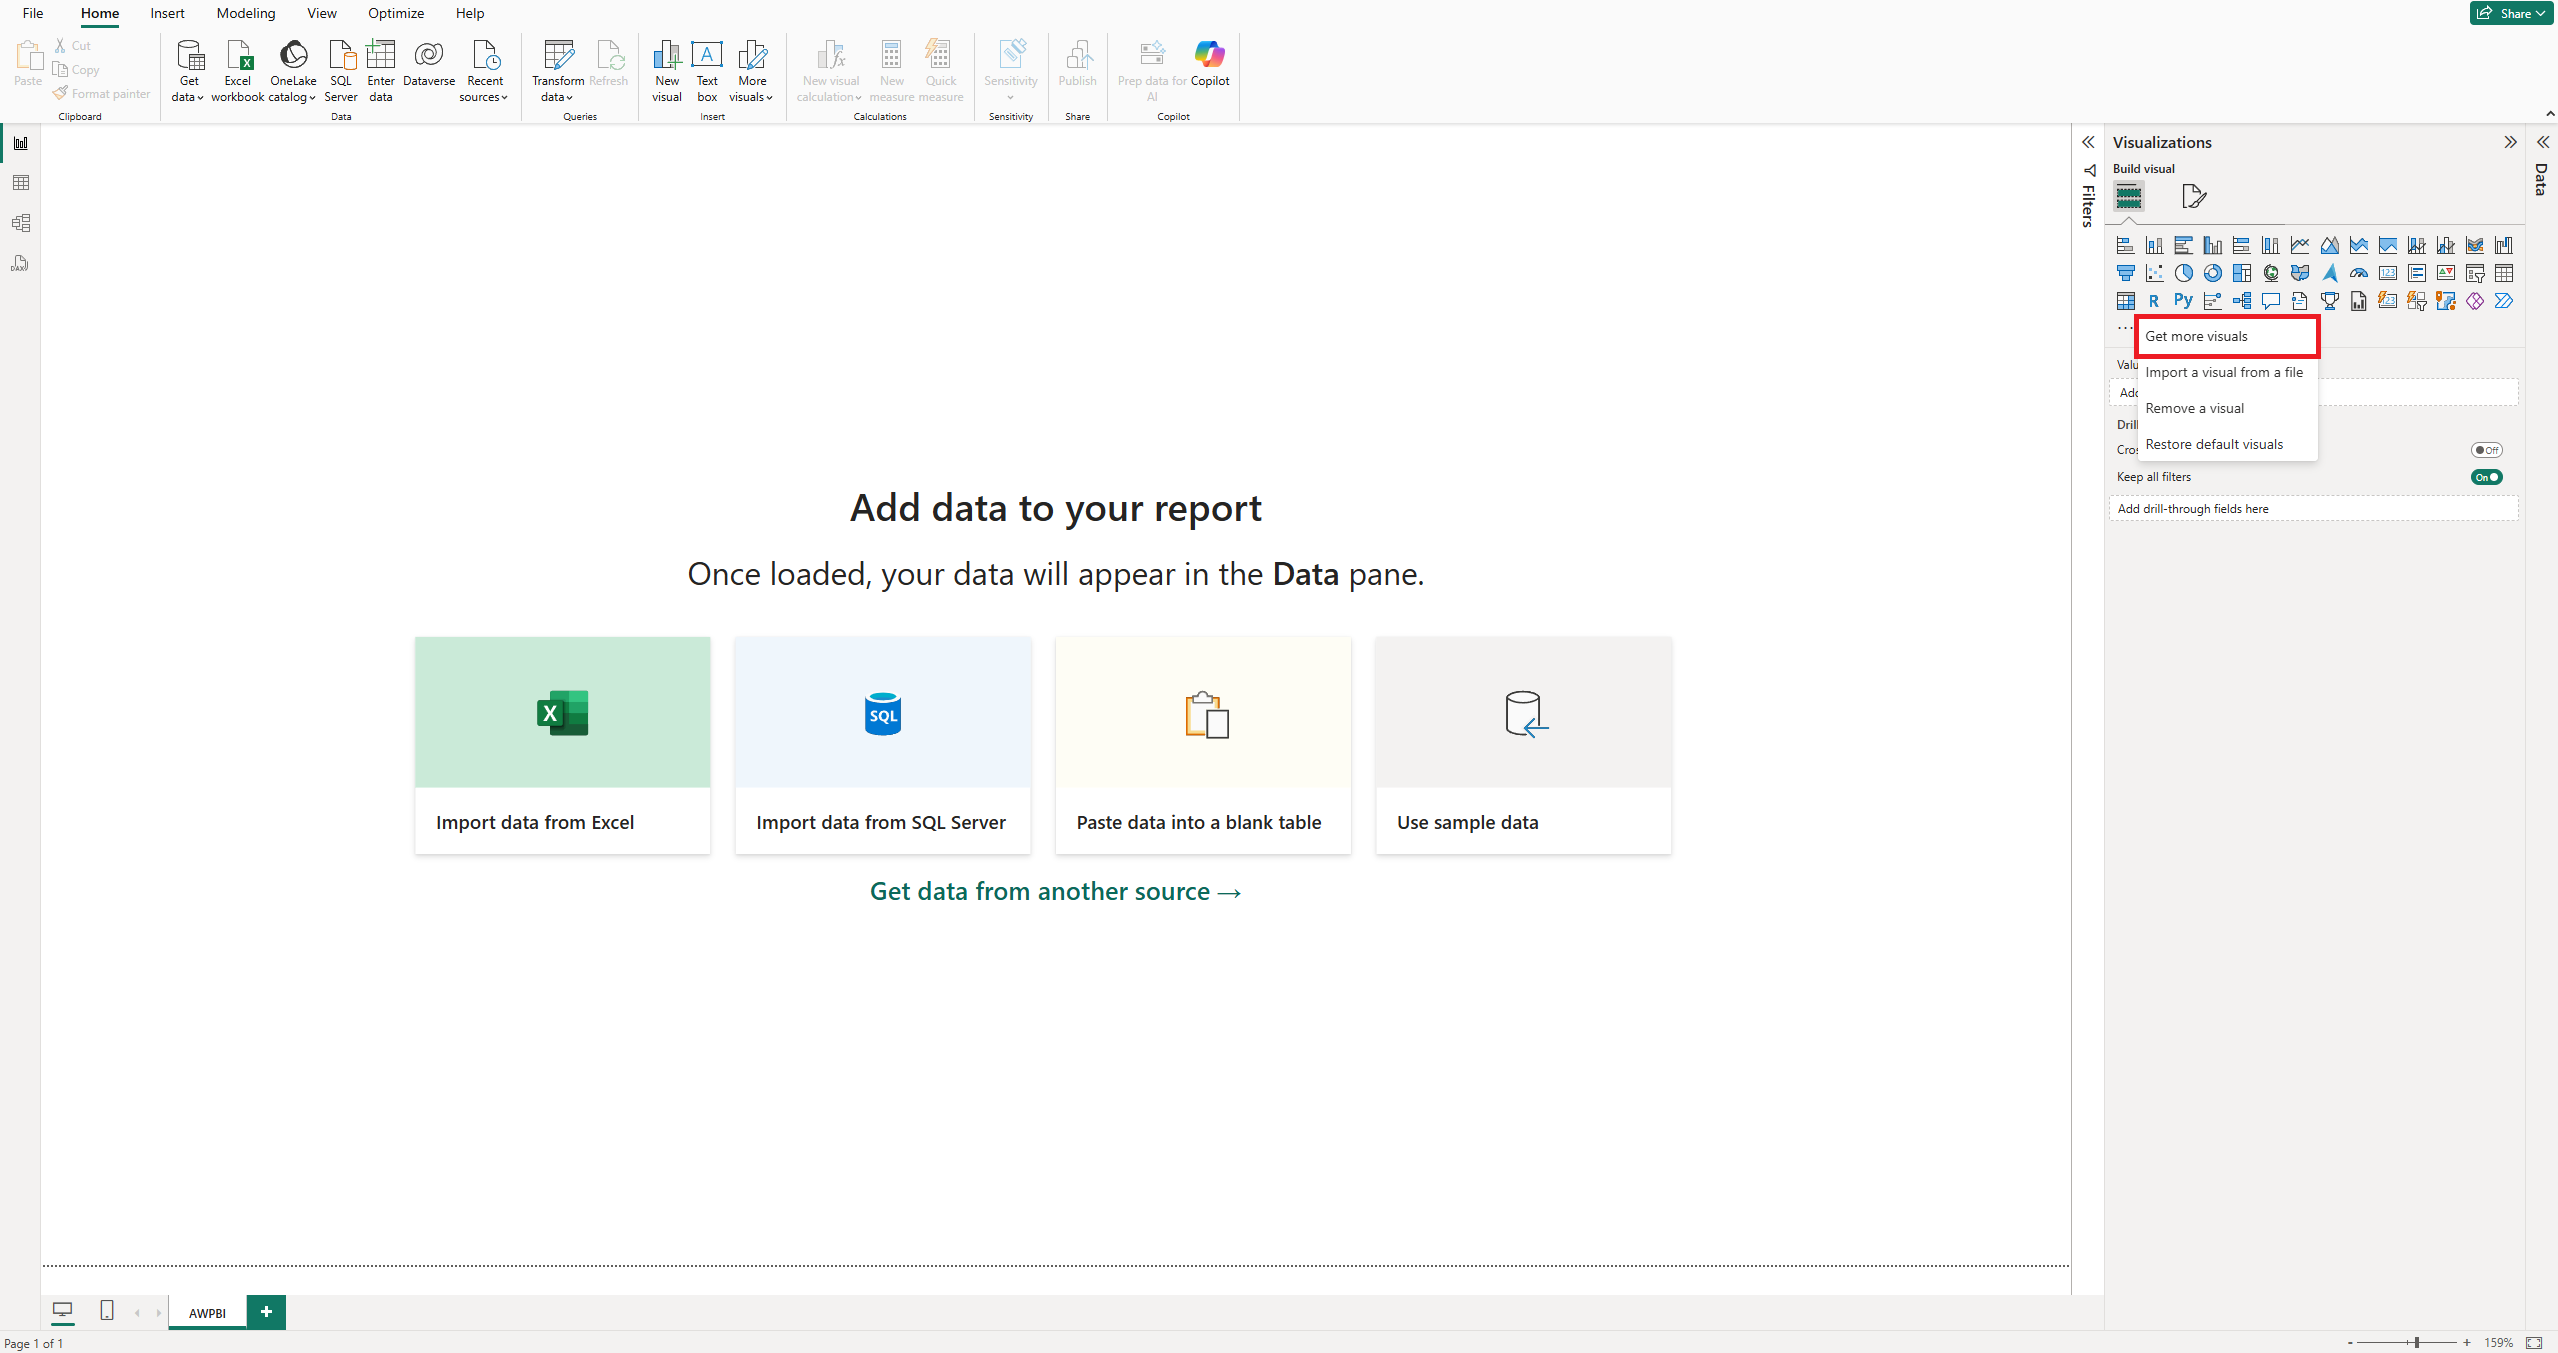The height and width of the screenshot is (1353, 2558).
Task: Switch to the Format visual pane icon
Action: tap(2193, 196)
